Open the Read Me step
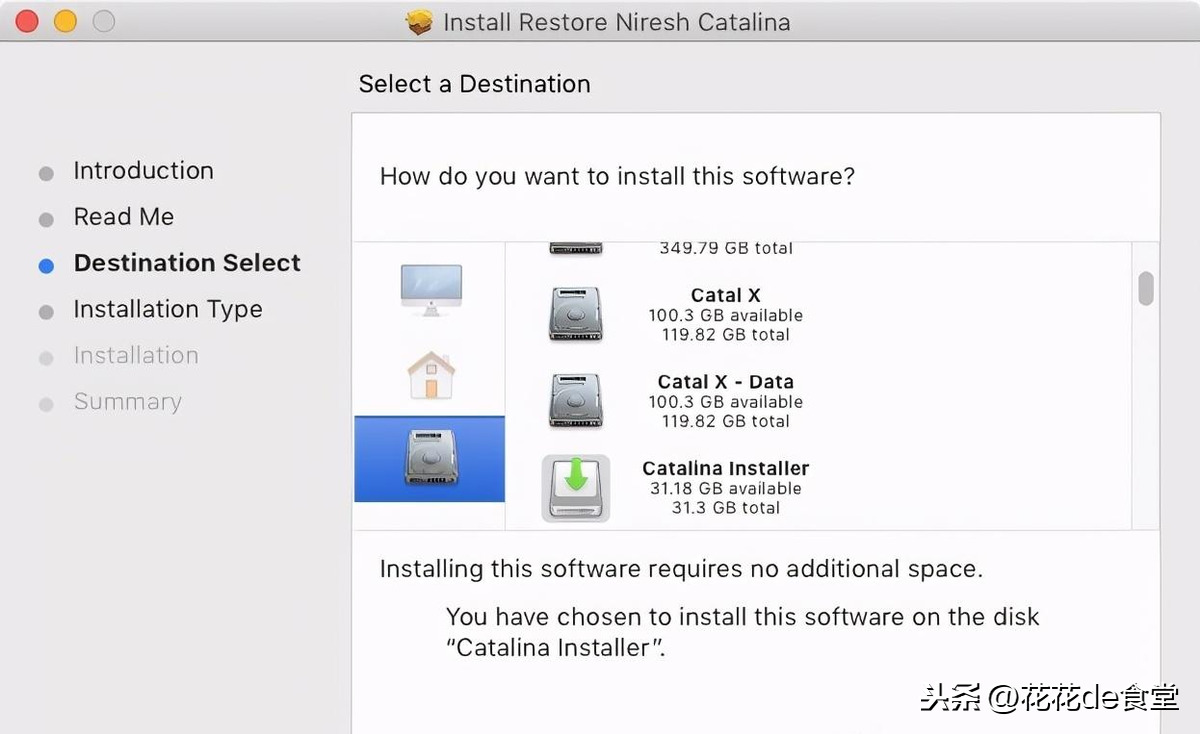Viewport: 1200px width, 734px height. coord(123,217)
